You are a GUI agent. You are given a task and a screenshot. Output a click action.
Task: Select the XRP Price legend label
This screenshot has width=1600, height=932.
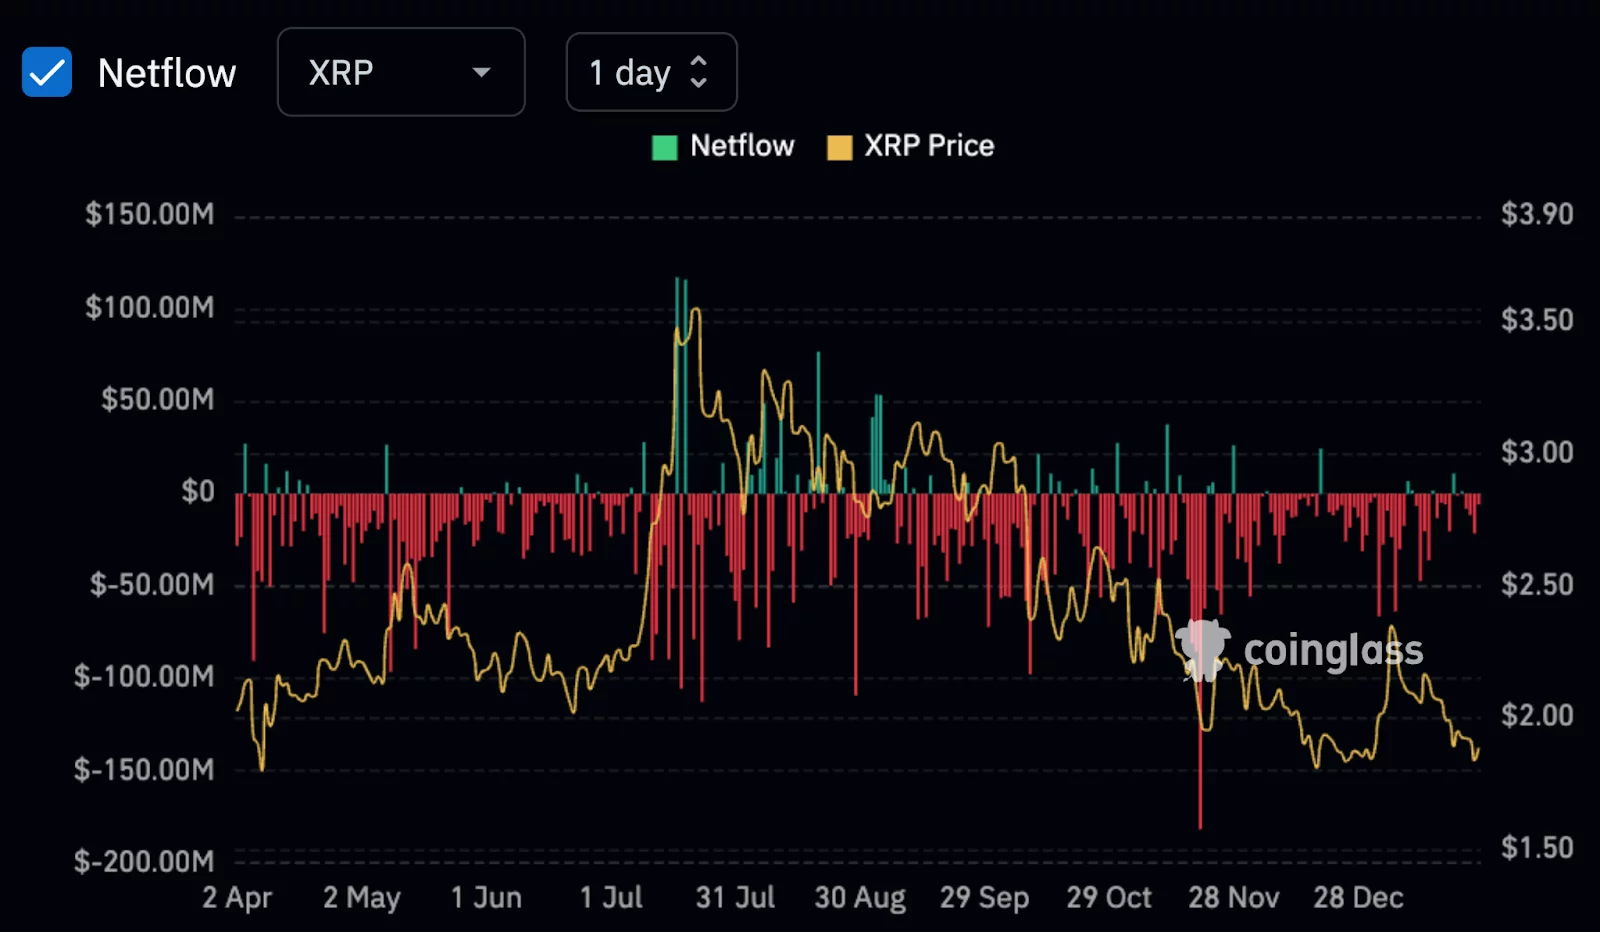pos(930,146)
